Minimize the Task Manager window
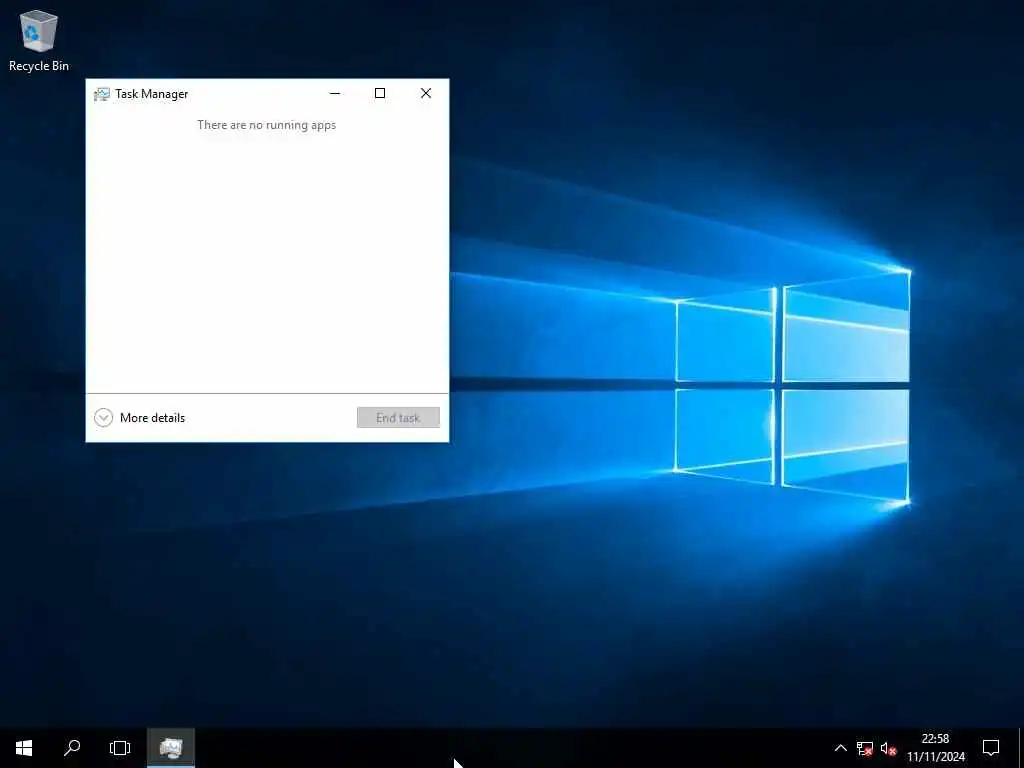1024x768 pixels. coord(335,93)
